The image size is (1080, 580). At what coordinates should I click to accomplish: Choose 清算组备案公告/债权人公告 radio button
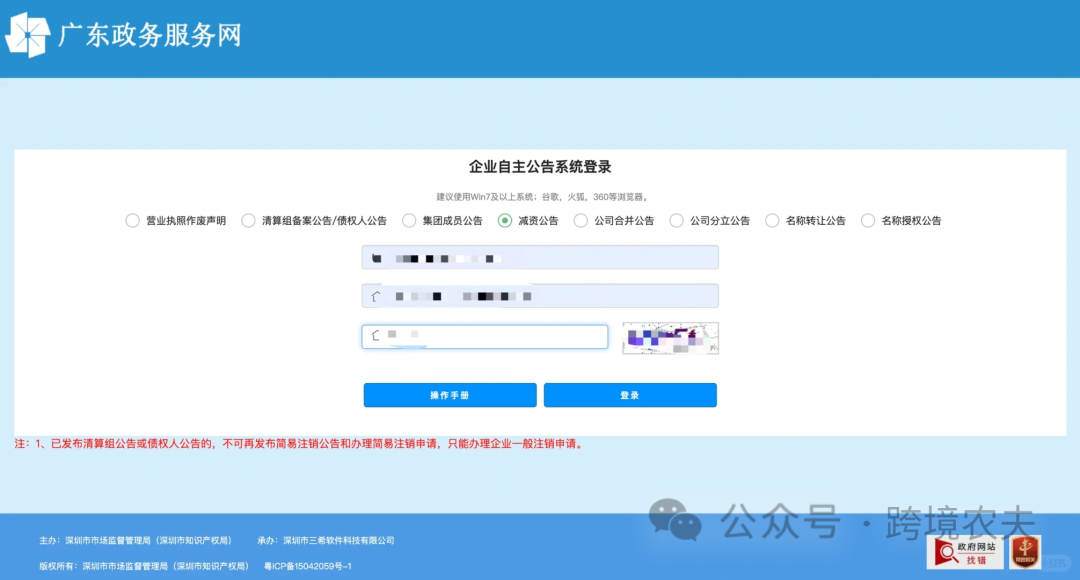[248, 220]
